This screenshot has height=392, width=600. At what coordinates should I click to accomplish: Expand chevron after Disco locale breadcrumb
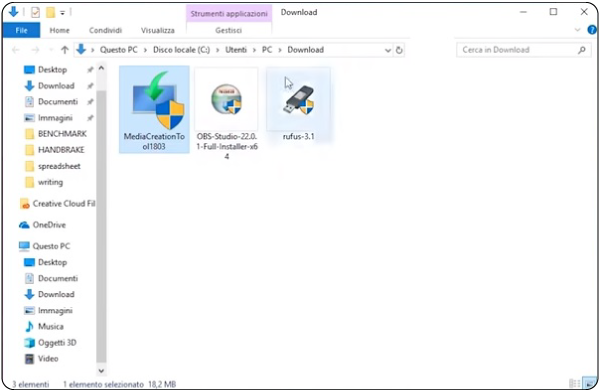tap(217, 50)
